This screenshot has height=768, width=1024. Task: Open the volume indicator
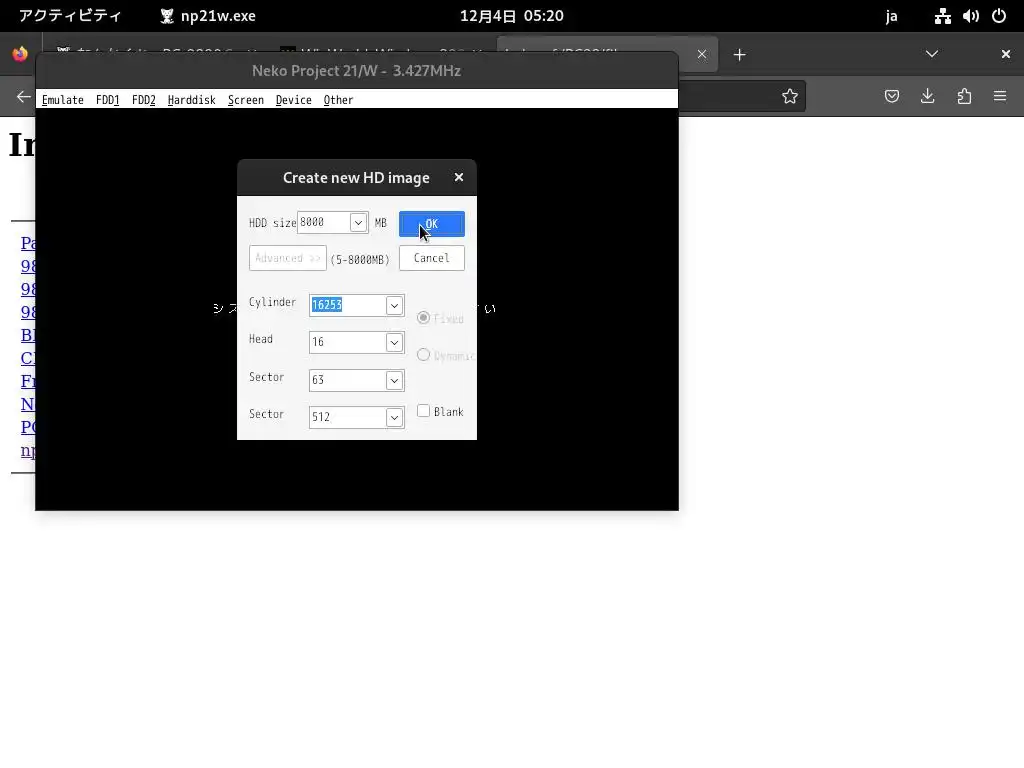[x=970, y=16]
